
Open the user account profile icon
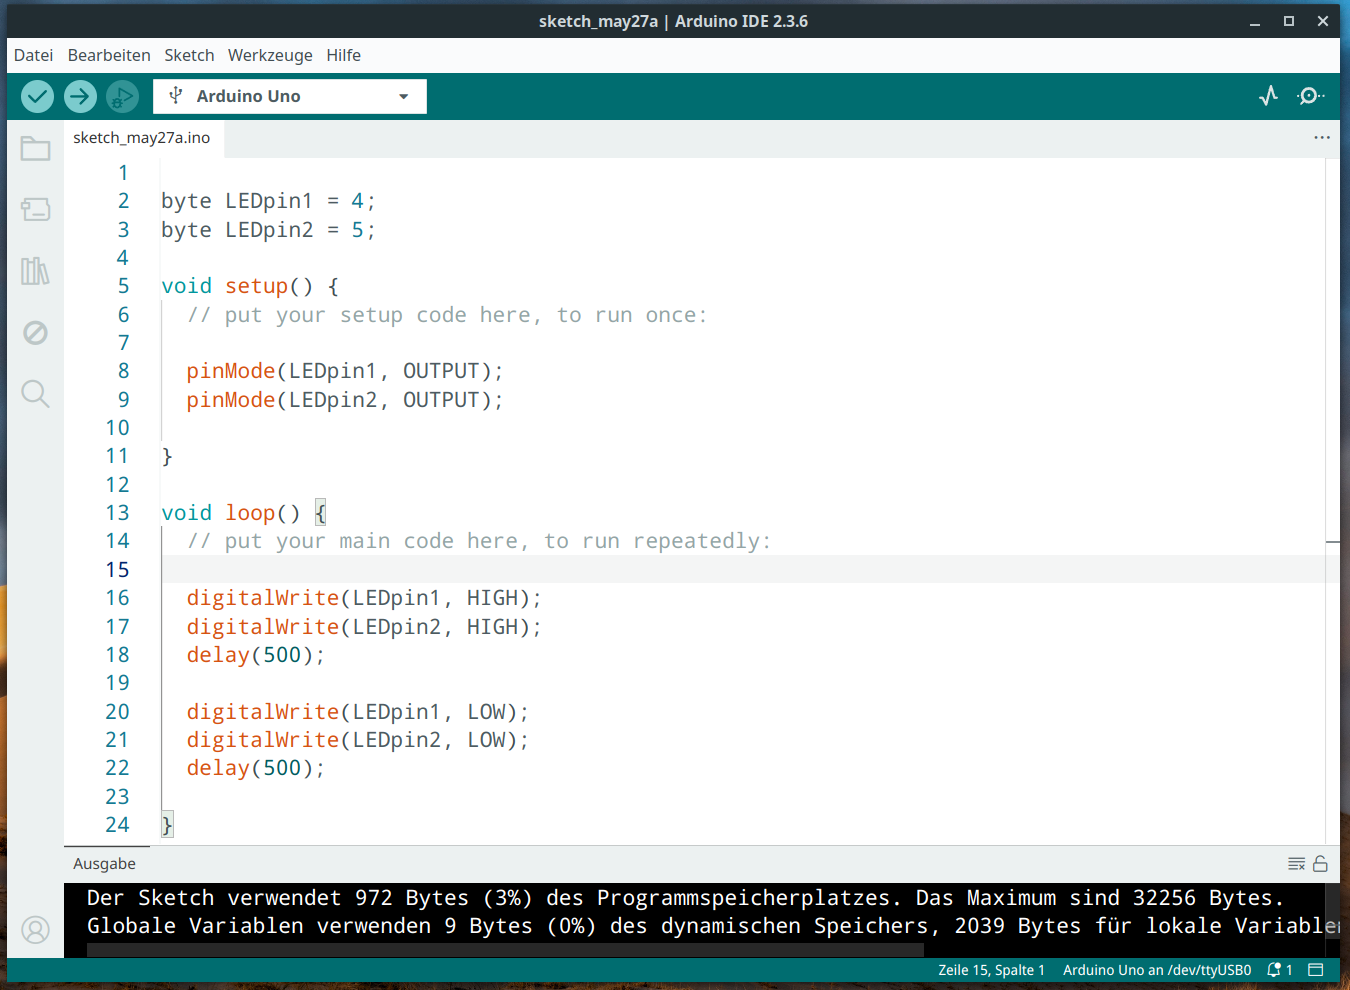click(x=35, y=930)
